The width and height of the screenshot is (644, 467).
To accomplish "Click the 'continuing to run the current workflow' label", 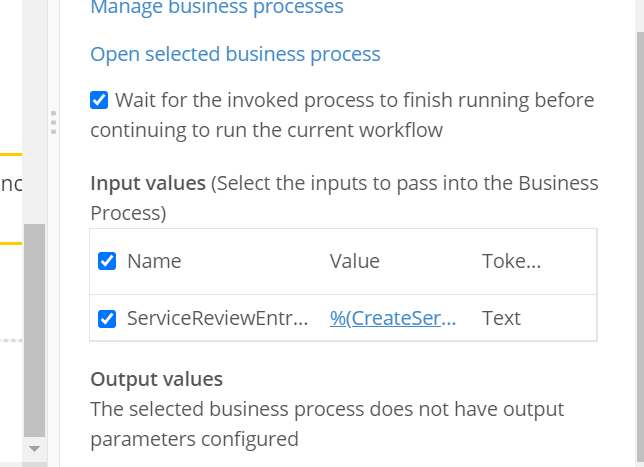I will 266,130.
